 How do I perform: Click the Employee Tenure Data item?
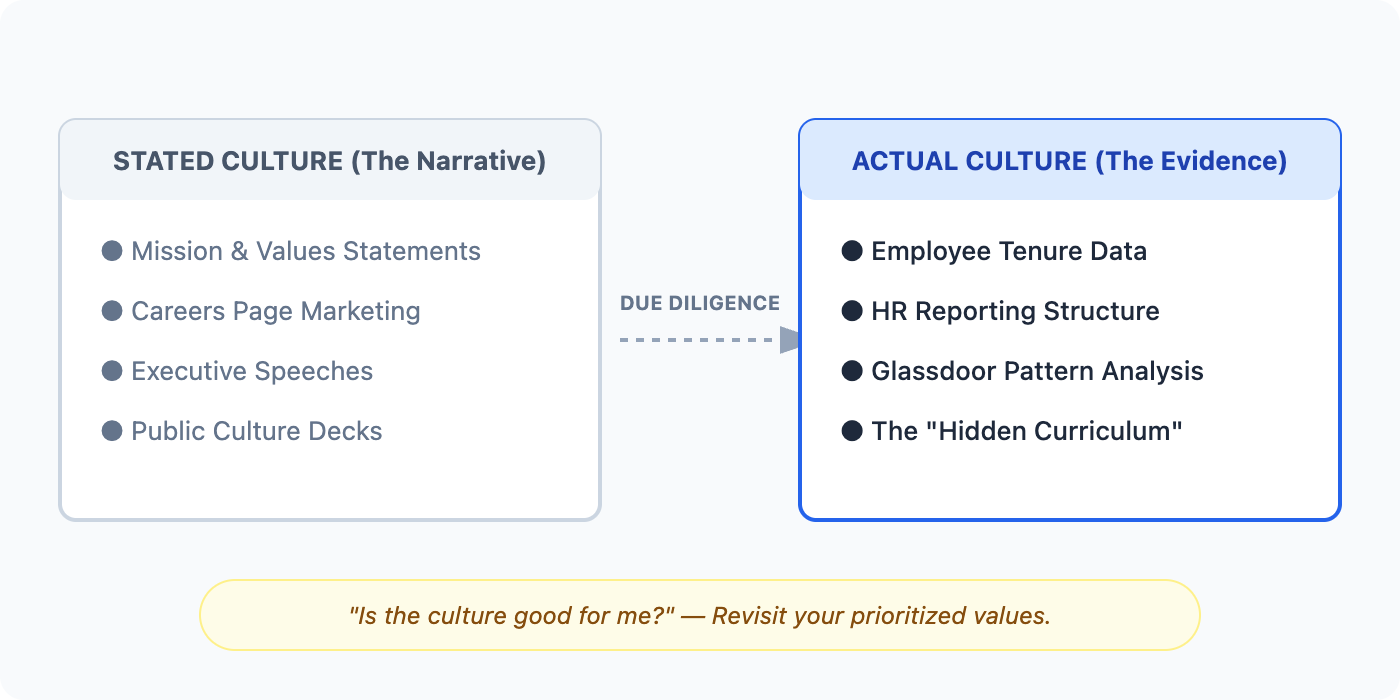[1008, 250]
